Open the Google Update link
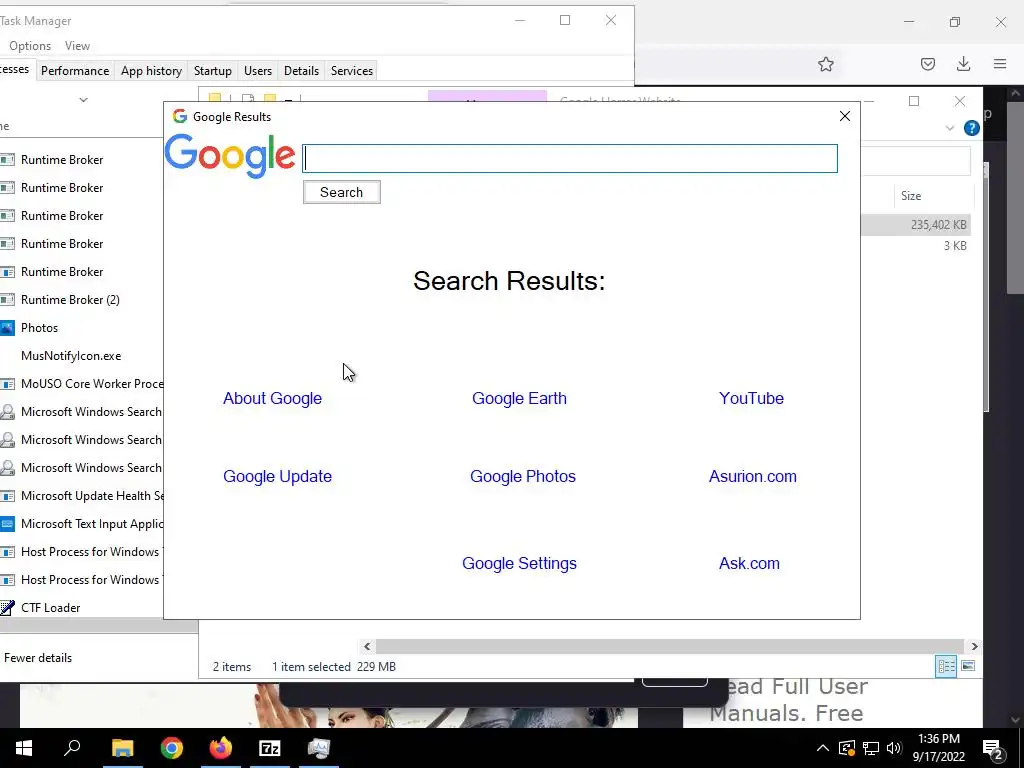This screenshot has height=768, width=1024. [278, 477]
